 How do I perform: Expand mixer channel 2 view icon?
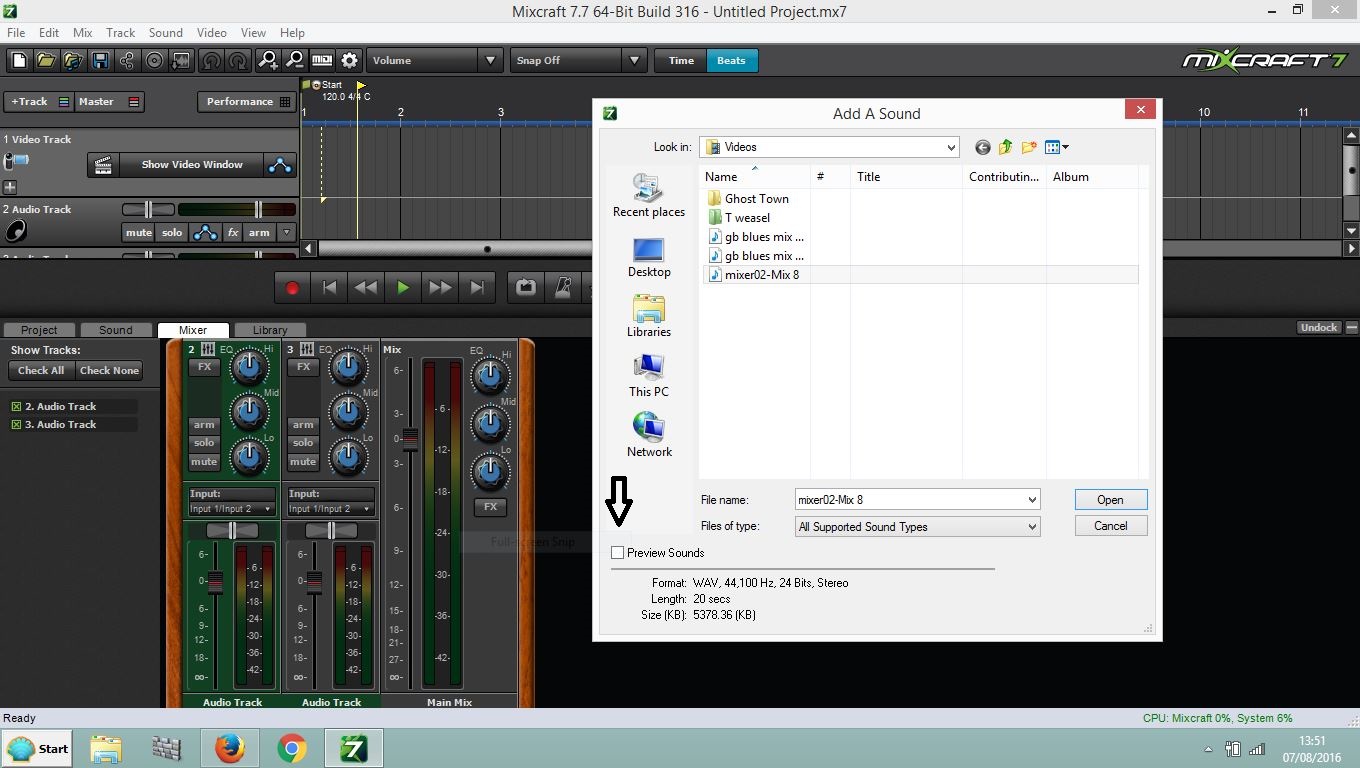208,349
